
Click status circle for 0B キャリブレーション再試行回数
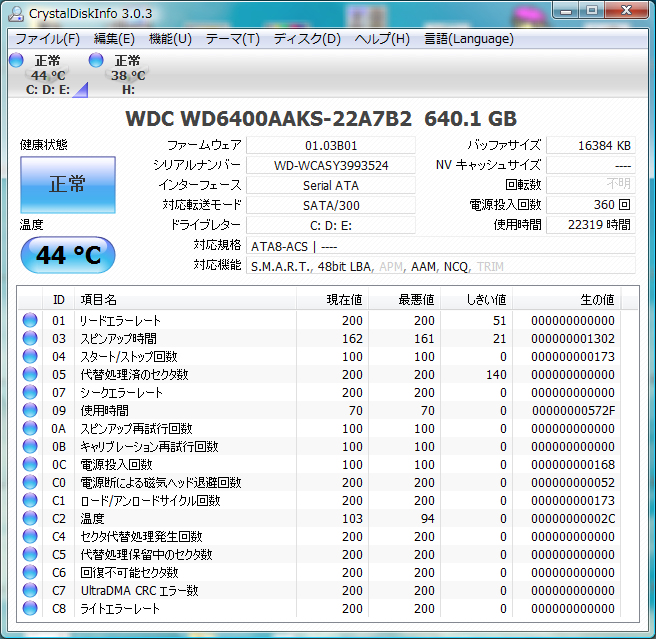30,446
